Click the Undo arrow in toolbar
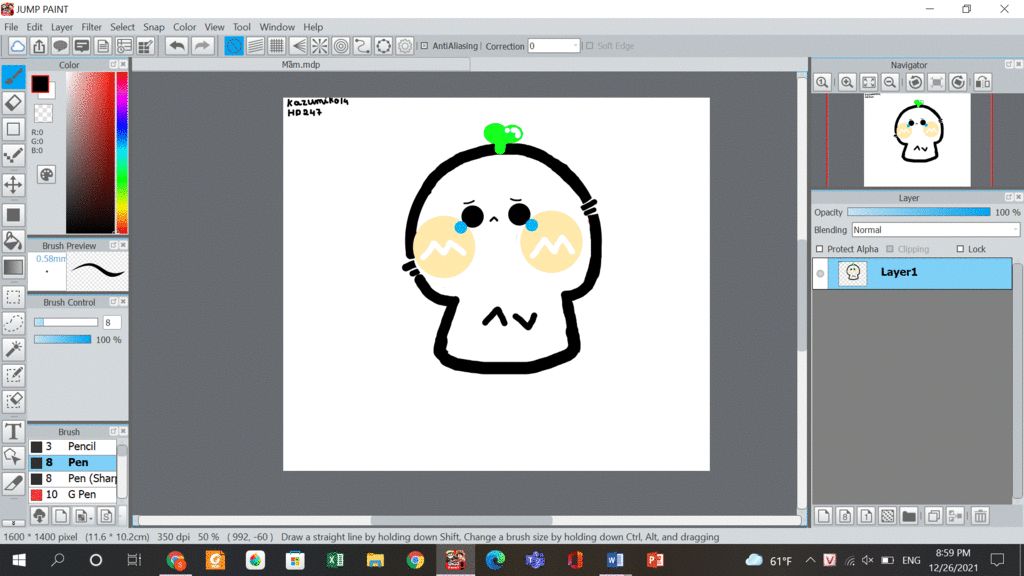The width and height of the screenshot is (1024, 576). (x=176, y=46)
